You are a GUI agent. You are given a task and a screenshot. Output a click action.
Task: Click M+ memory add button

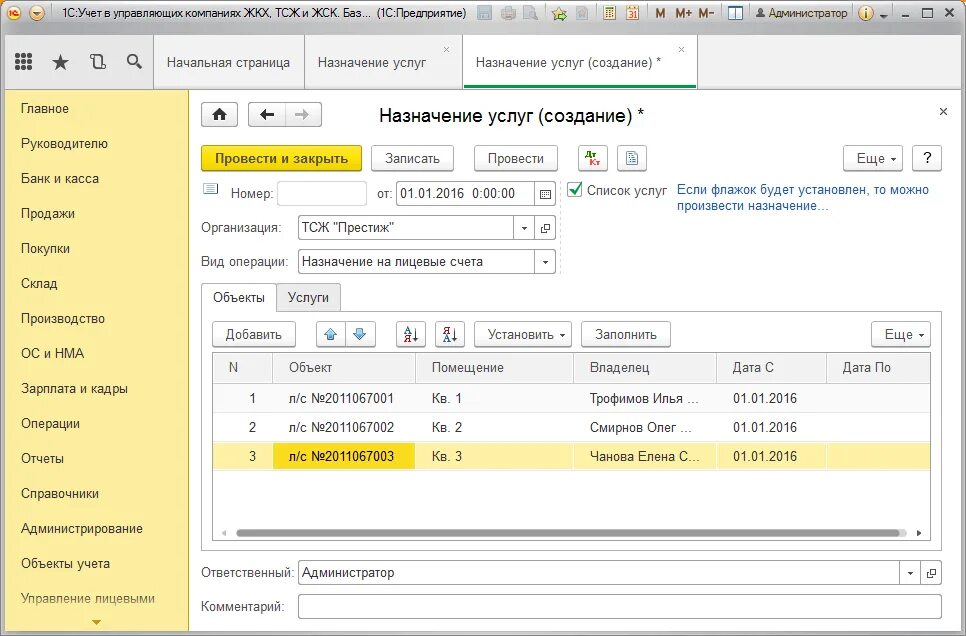(x=683, y=12)
